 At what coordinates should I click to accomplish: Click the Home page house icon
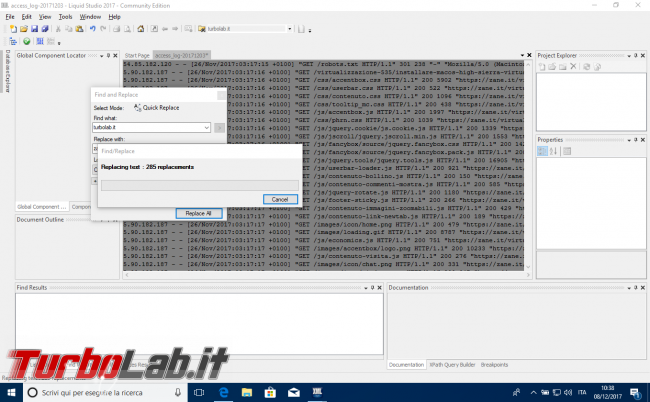click(x=141, y=29)
